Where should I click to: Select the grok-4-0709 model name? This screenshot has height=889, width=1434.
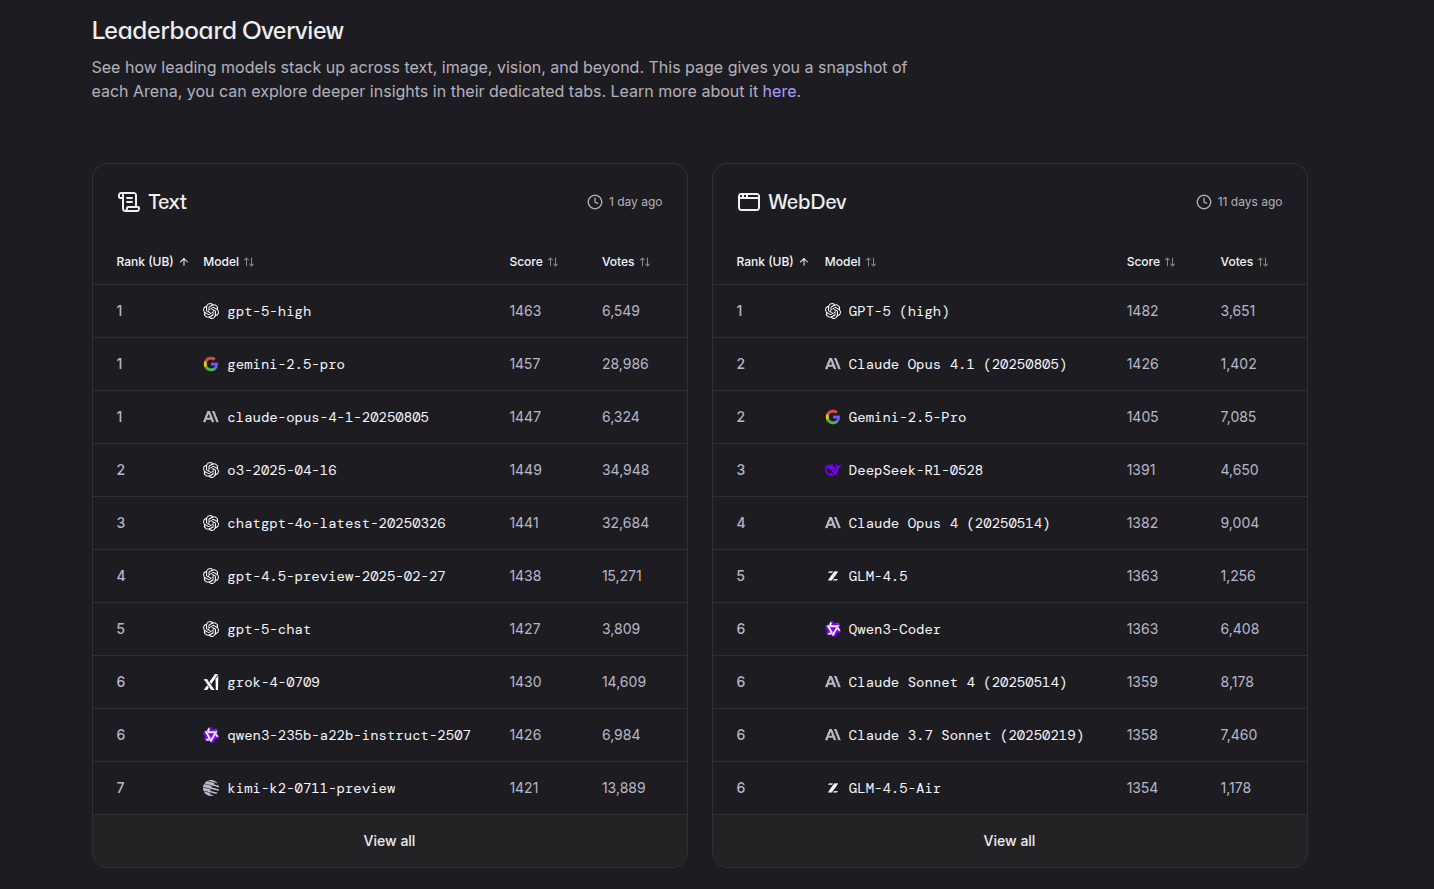click(273, 682)
